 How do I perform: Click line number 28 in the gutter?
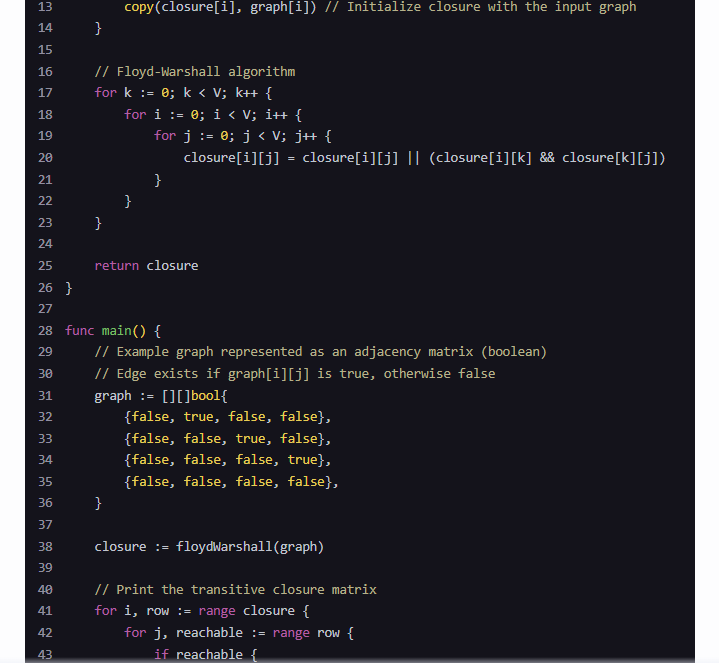[x=45, y=331]
